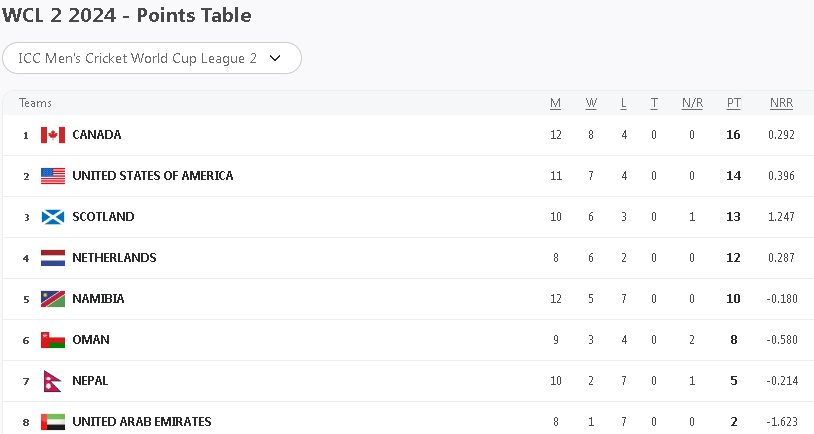Click the Netherlands flag icon

coord(53,258)
